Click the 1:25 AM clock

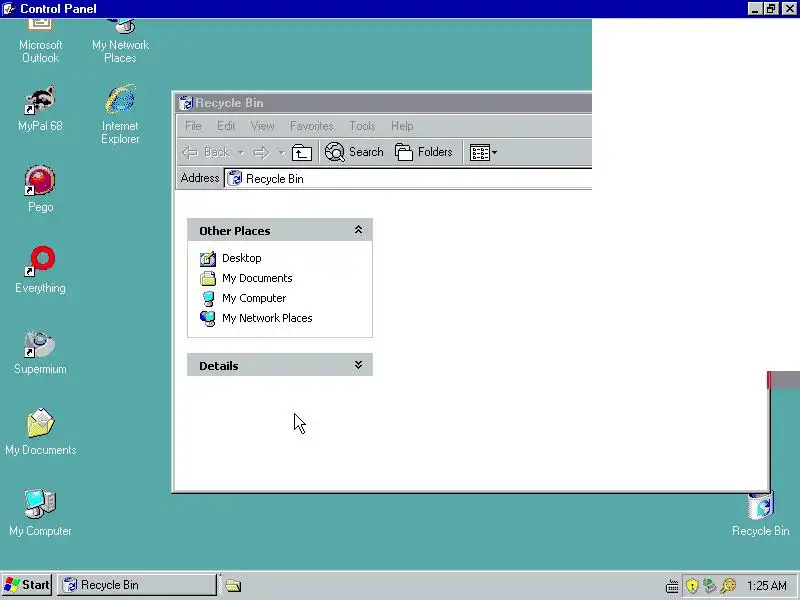(x=766, y=586)
